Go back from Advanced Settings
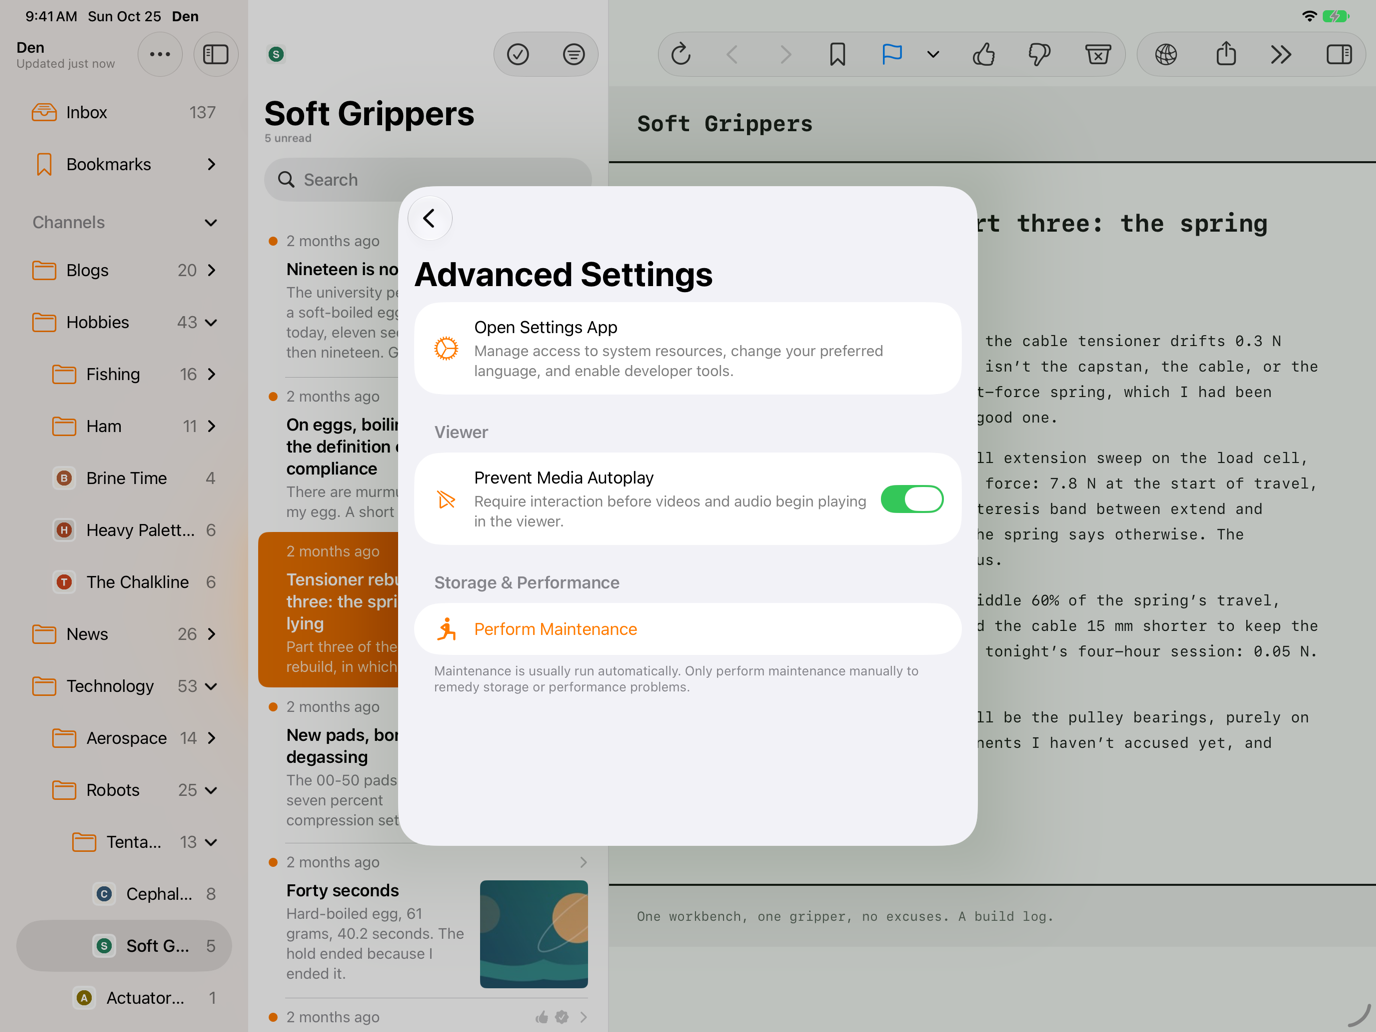The height and width of the screenshot is (1032, 1376). pyautogui.click(x=430, y=218)
